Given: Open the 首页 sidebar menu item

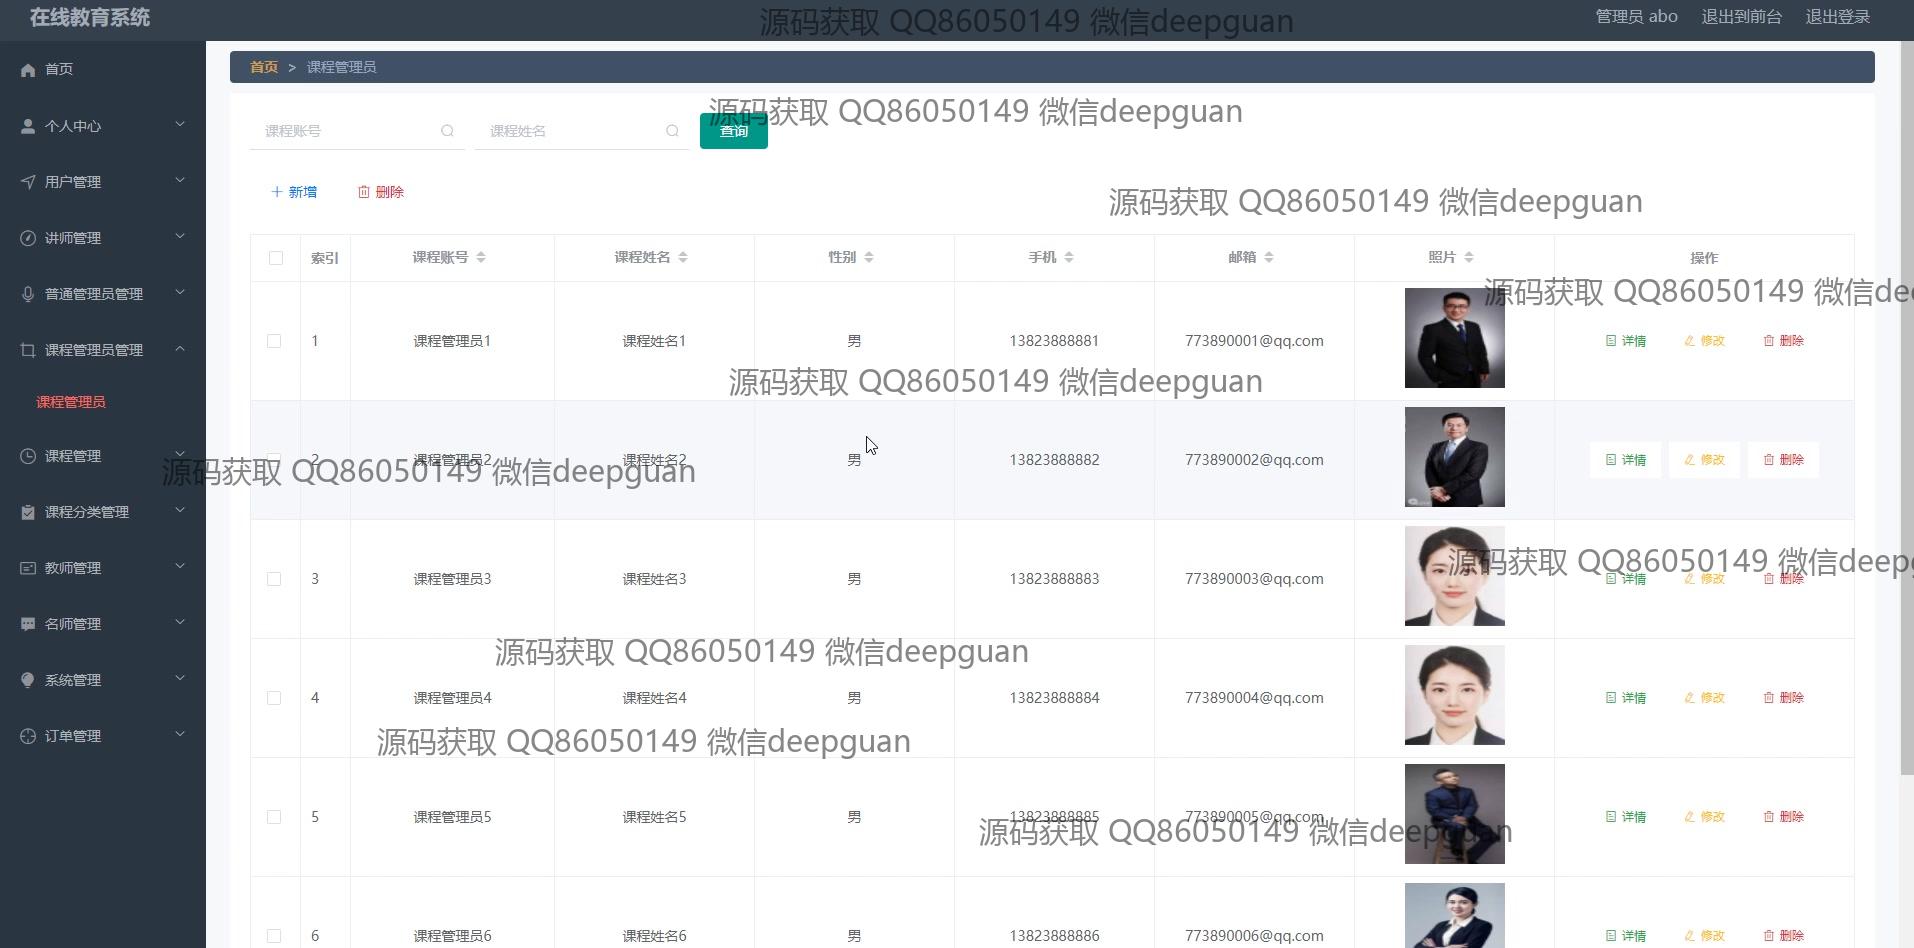Looking at the screenshot, I should tap(103, 69).
